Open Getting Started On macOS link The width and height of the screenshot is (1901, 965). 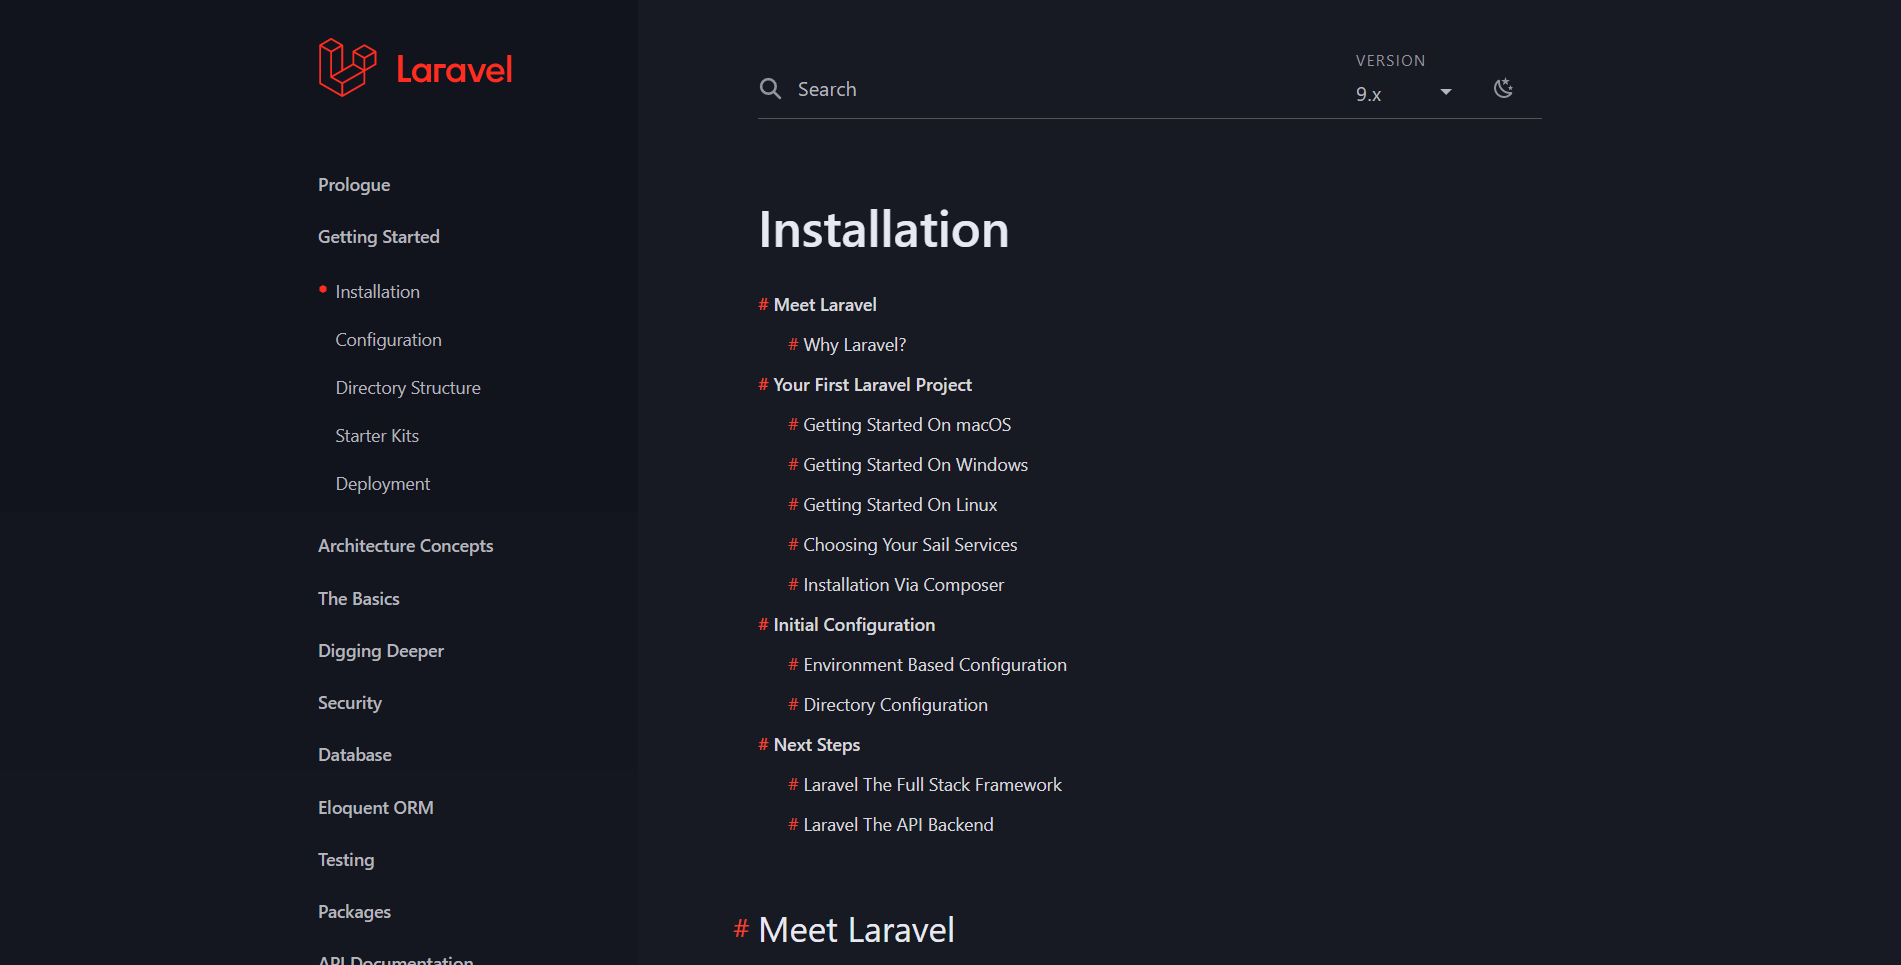pos(907,425)
